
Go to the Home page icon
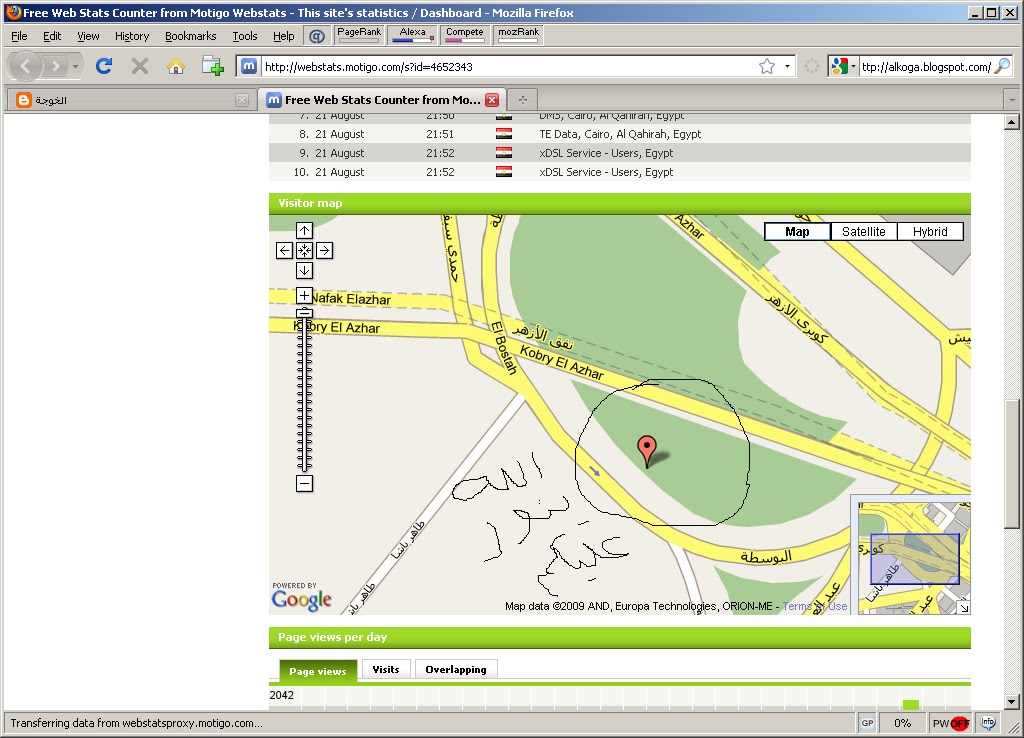[x=176, y=66]
